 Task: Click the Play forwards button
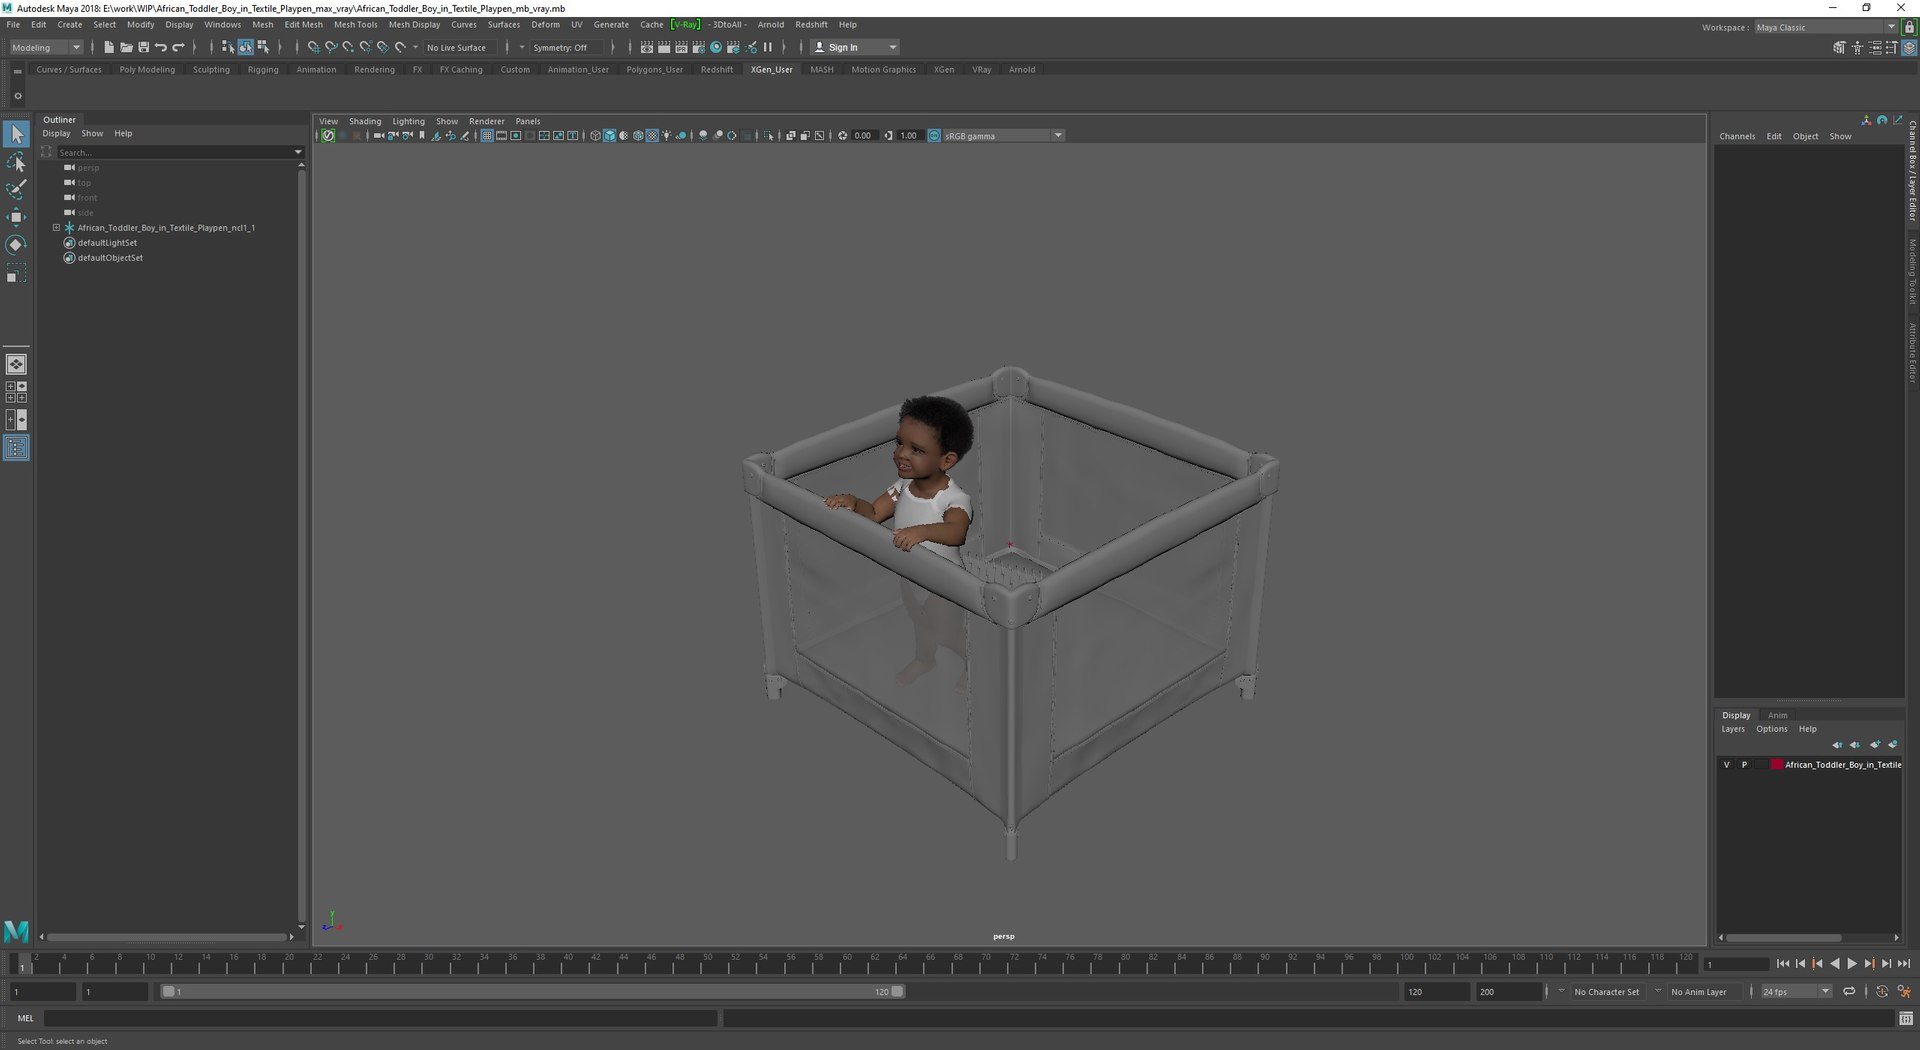click(1852, 964)
